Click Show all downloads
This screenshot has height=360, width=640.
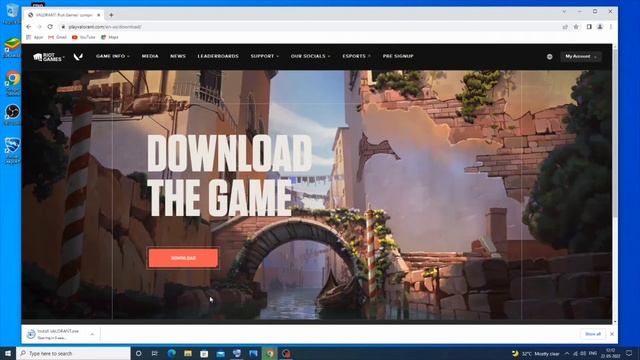(593, 334)
